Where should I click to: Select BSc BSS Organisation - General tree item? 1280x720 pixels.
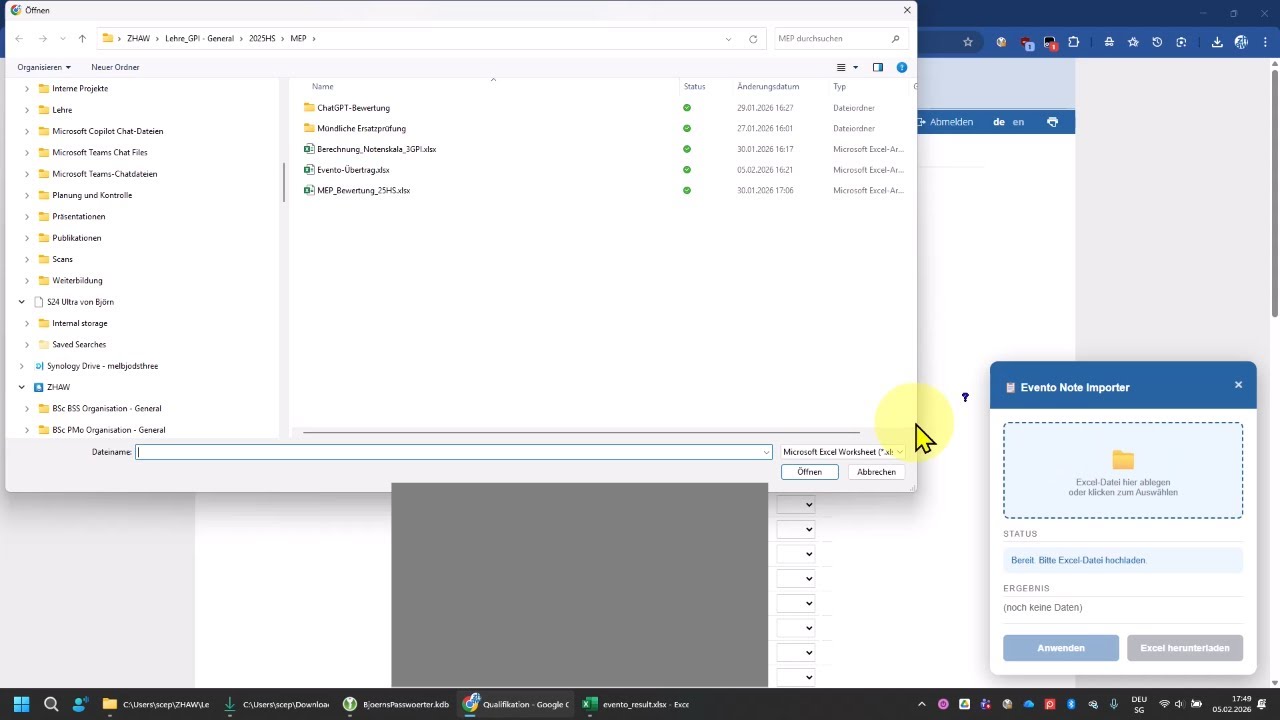tap(106, 409)
